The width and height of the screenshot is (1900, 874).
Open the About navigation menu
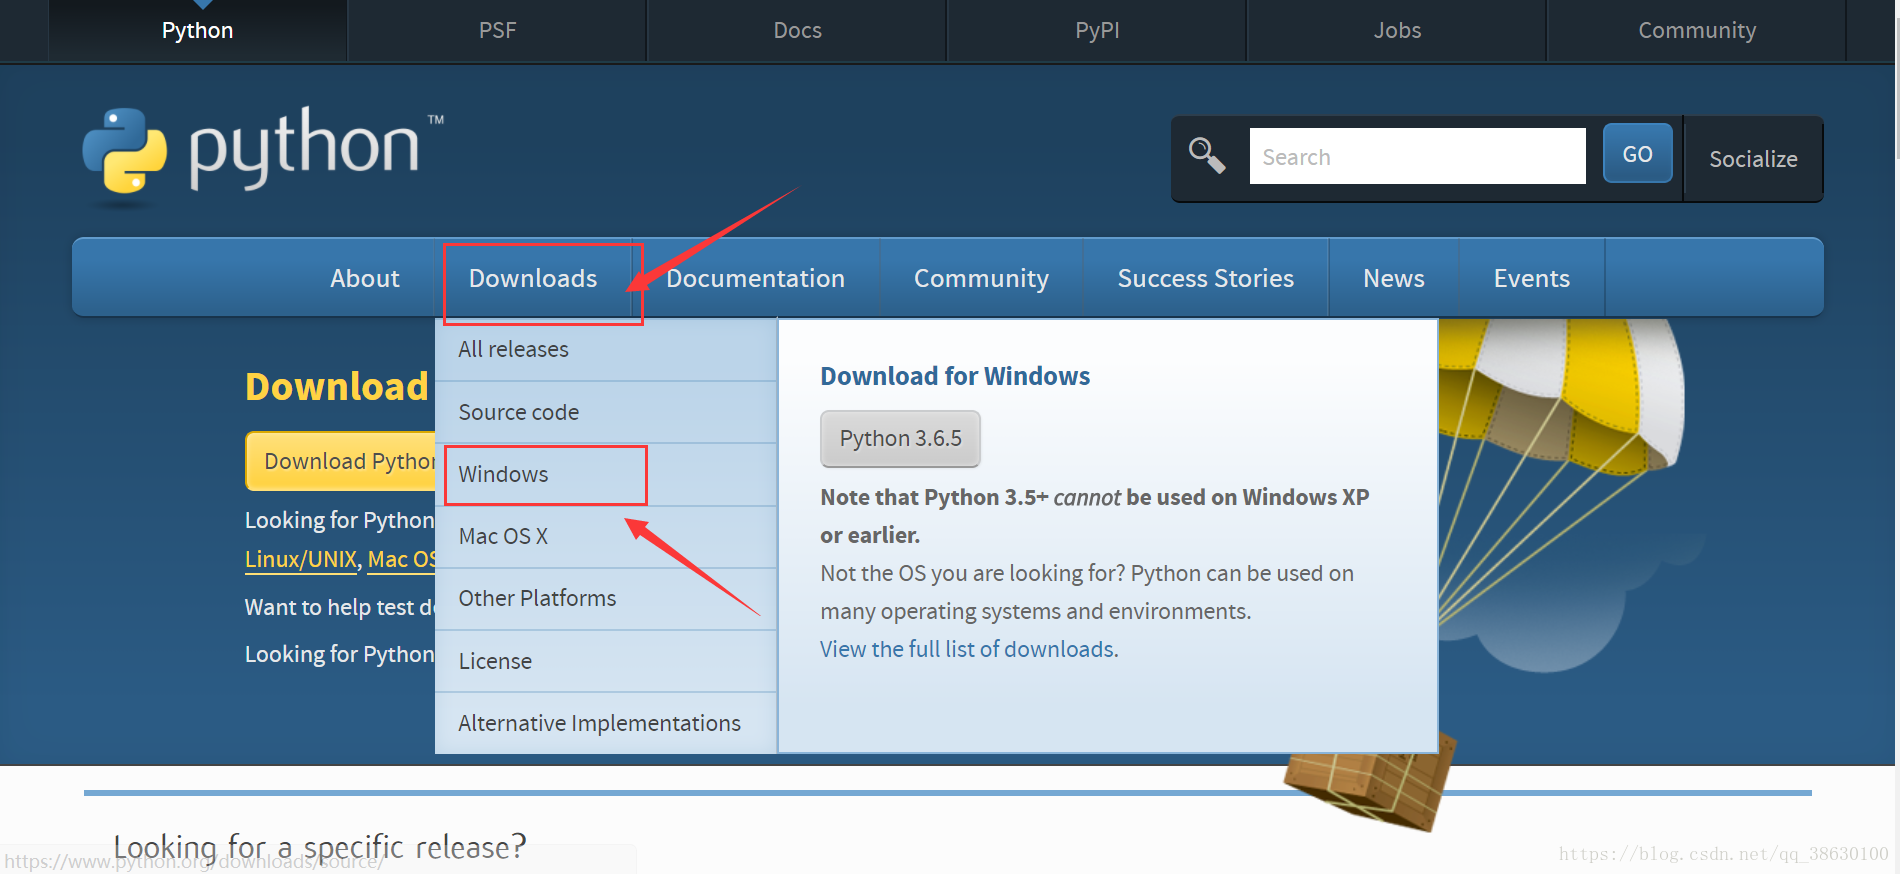point(365,278)
